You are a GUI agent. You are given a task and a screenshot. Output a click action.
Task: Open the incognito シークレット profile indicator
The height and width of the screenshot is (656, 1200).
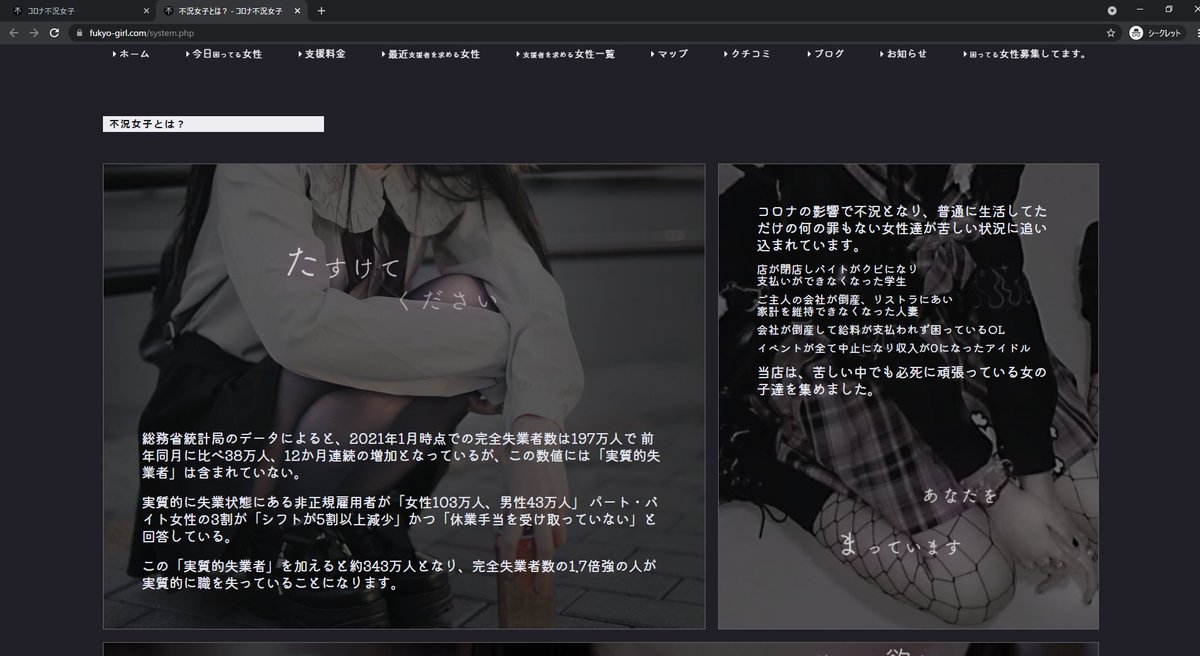(x=1154, y=32)
